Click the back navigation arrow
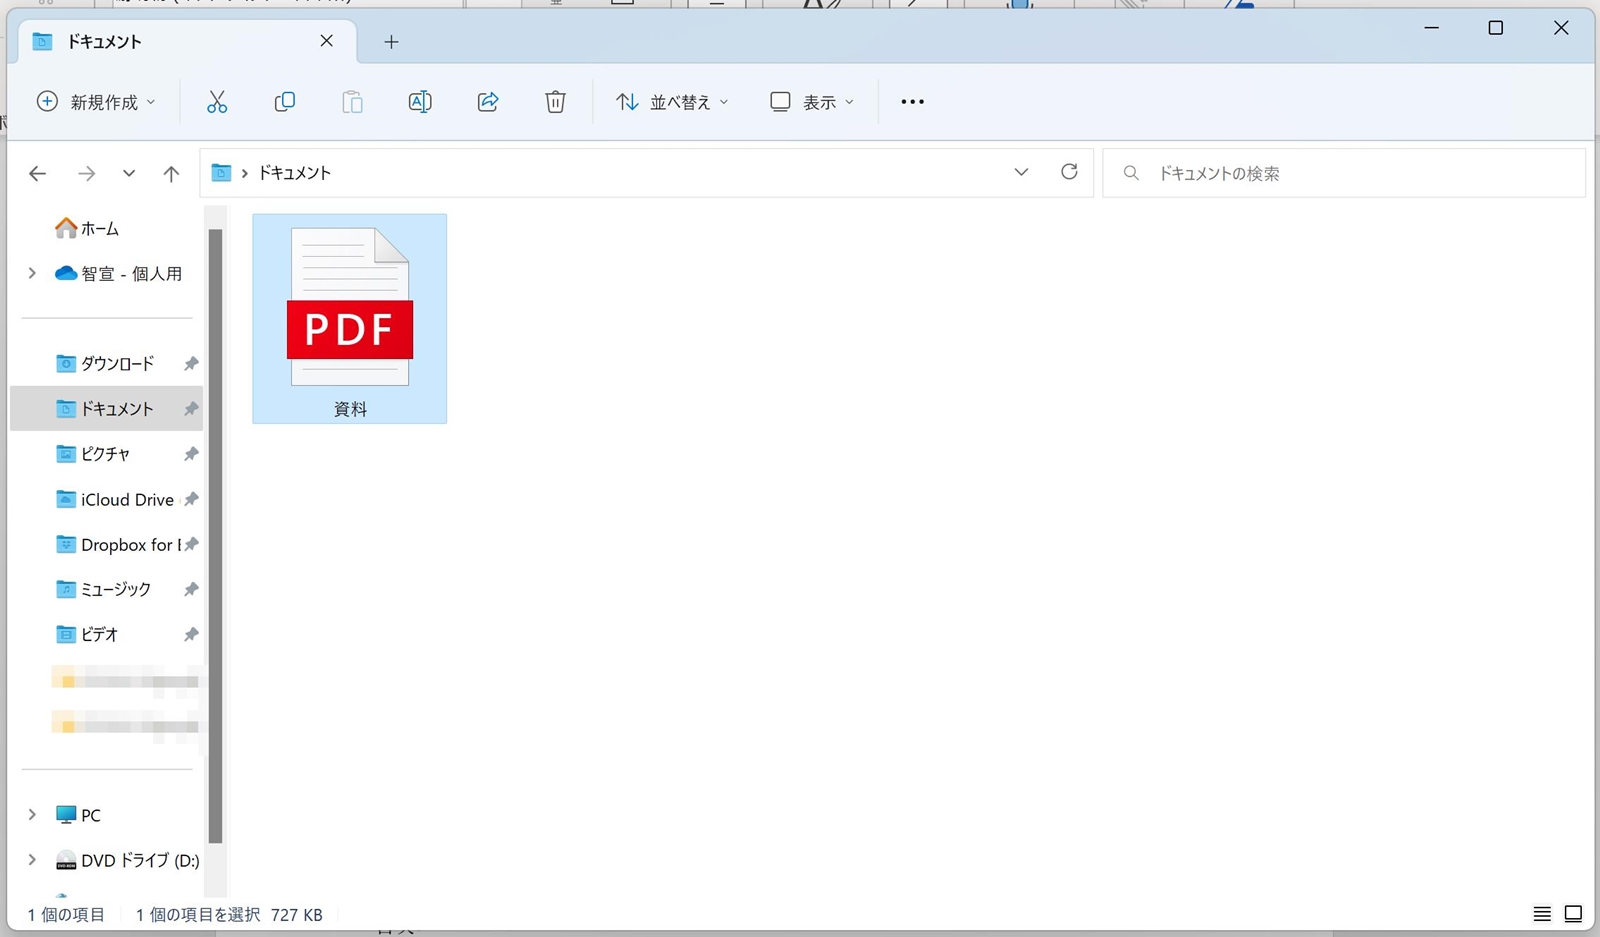 (x=37, y=173)
